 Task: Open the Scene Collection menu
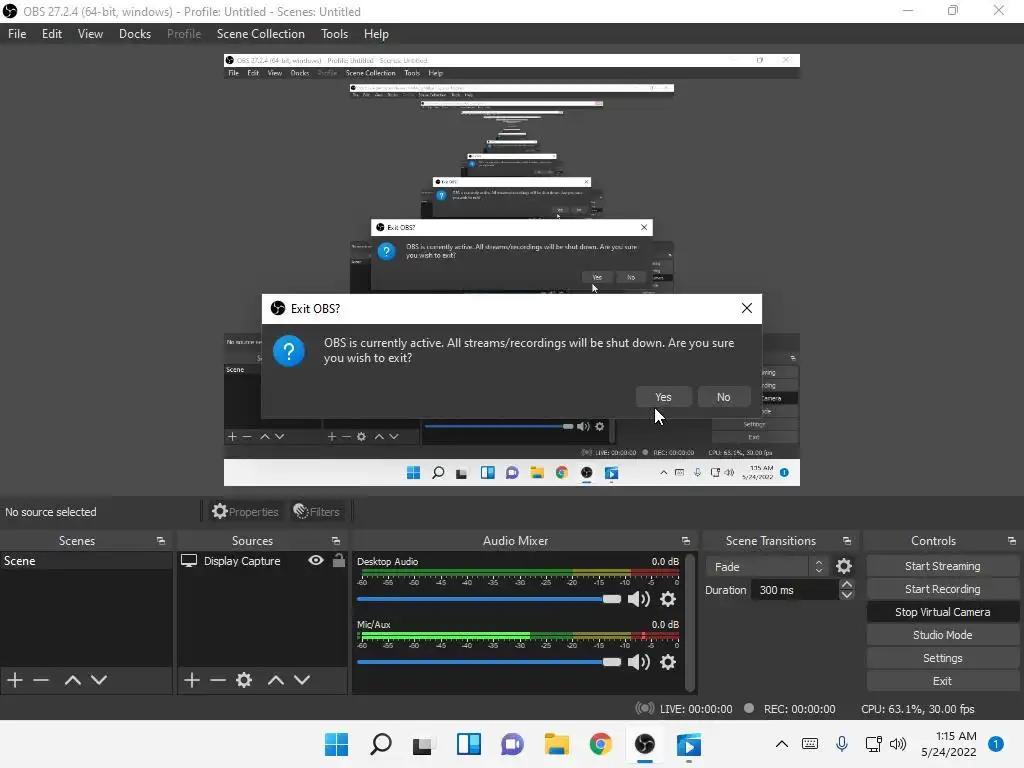(261, 34)
